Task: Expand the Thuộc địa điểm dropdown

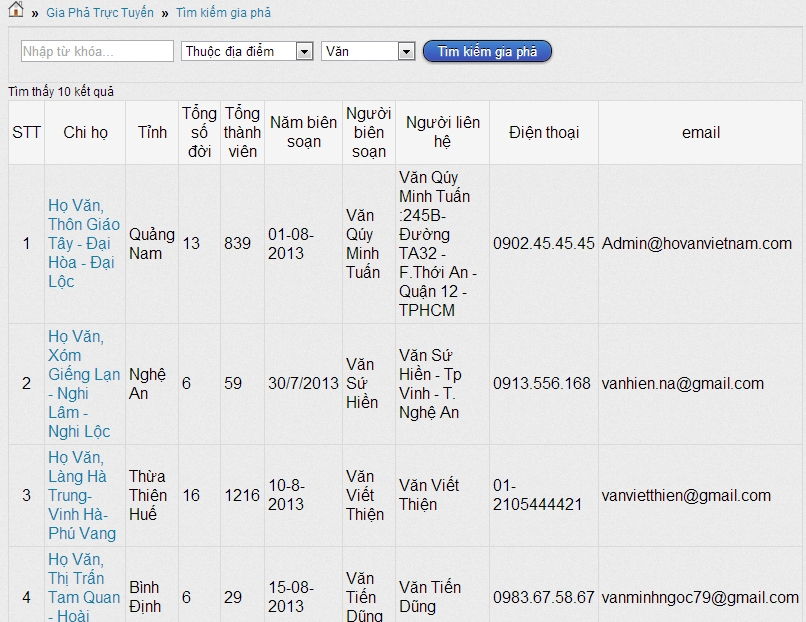Action: click(248, 51)
